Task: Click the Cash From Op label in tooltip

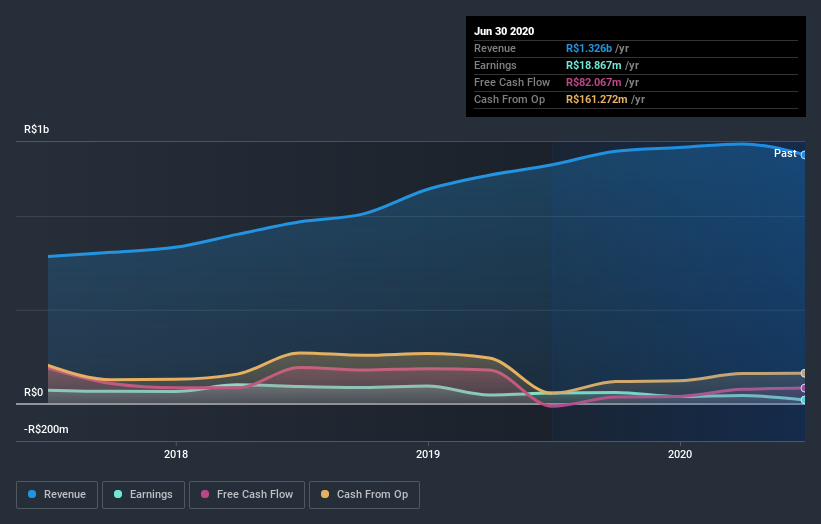Action: 509,99
